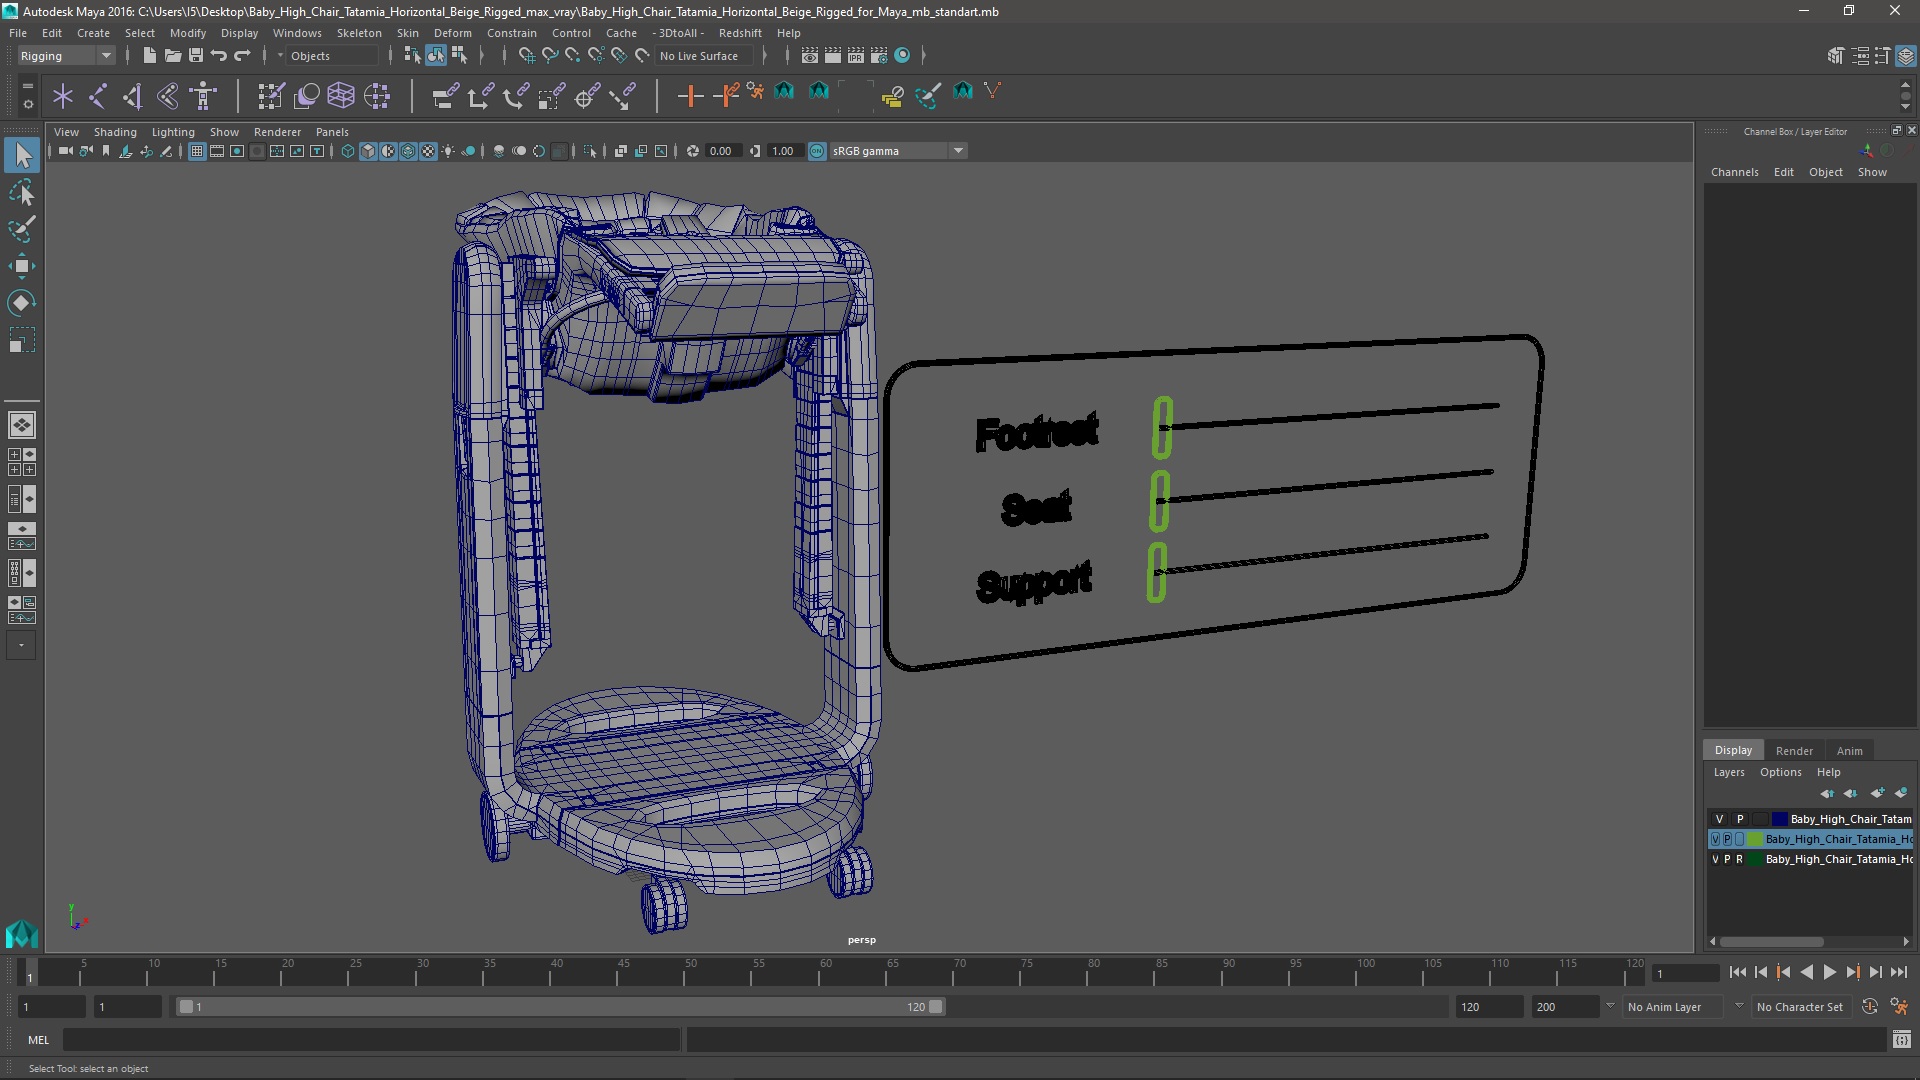Open Layers menu in Layer Editor
This screenshot has height=1080, width=1920.
(1729, 772)
